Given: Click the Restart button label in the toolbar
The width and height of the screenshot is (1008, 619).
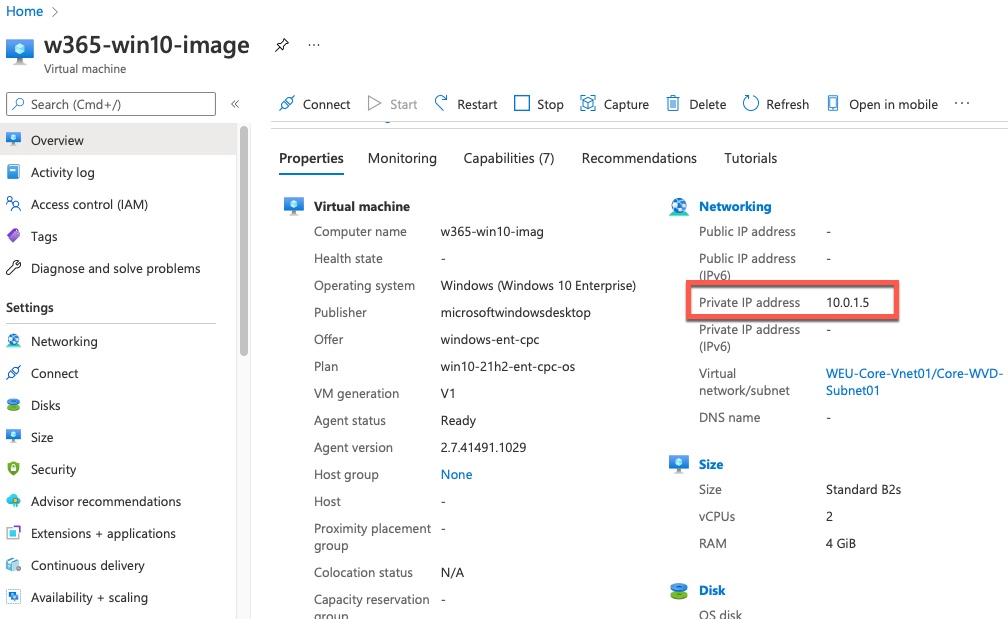Looking at the screenshot, I should [477, 104].
